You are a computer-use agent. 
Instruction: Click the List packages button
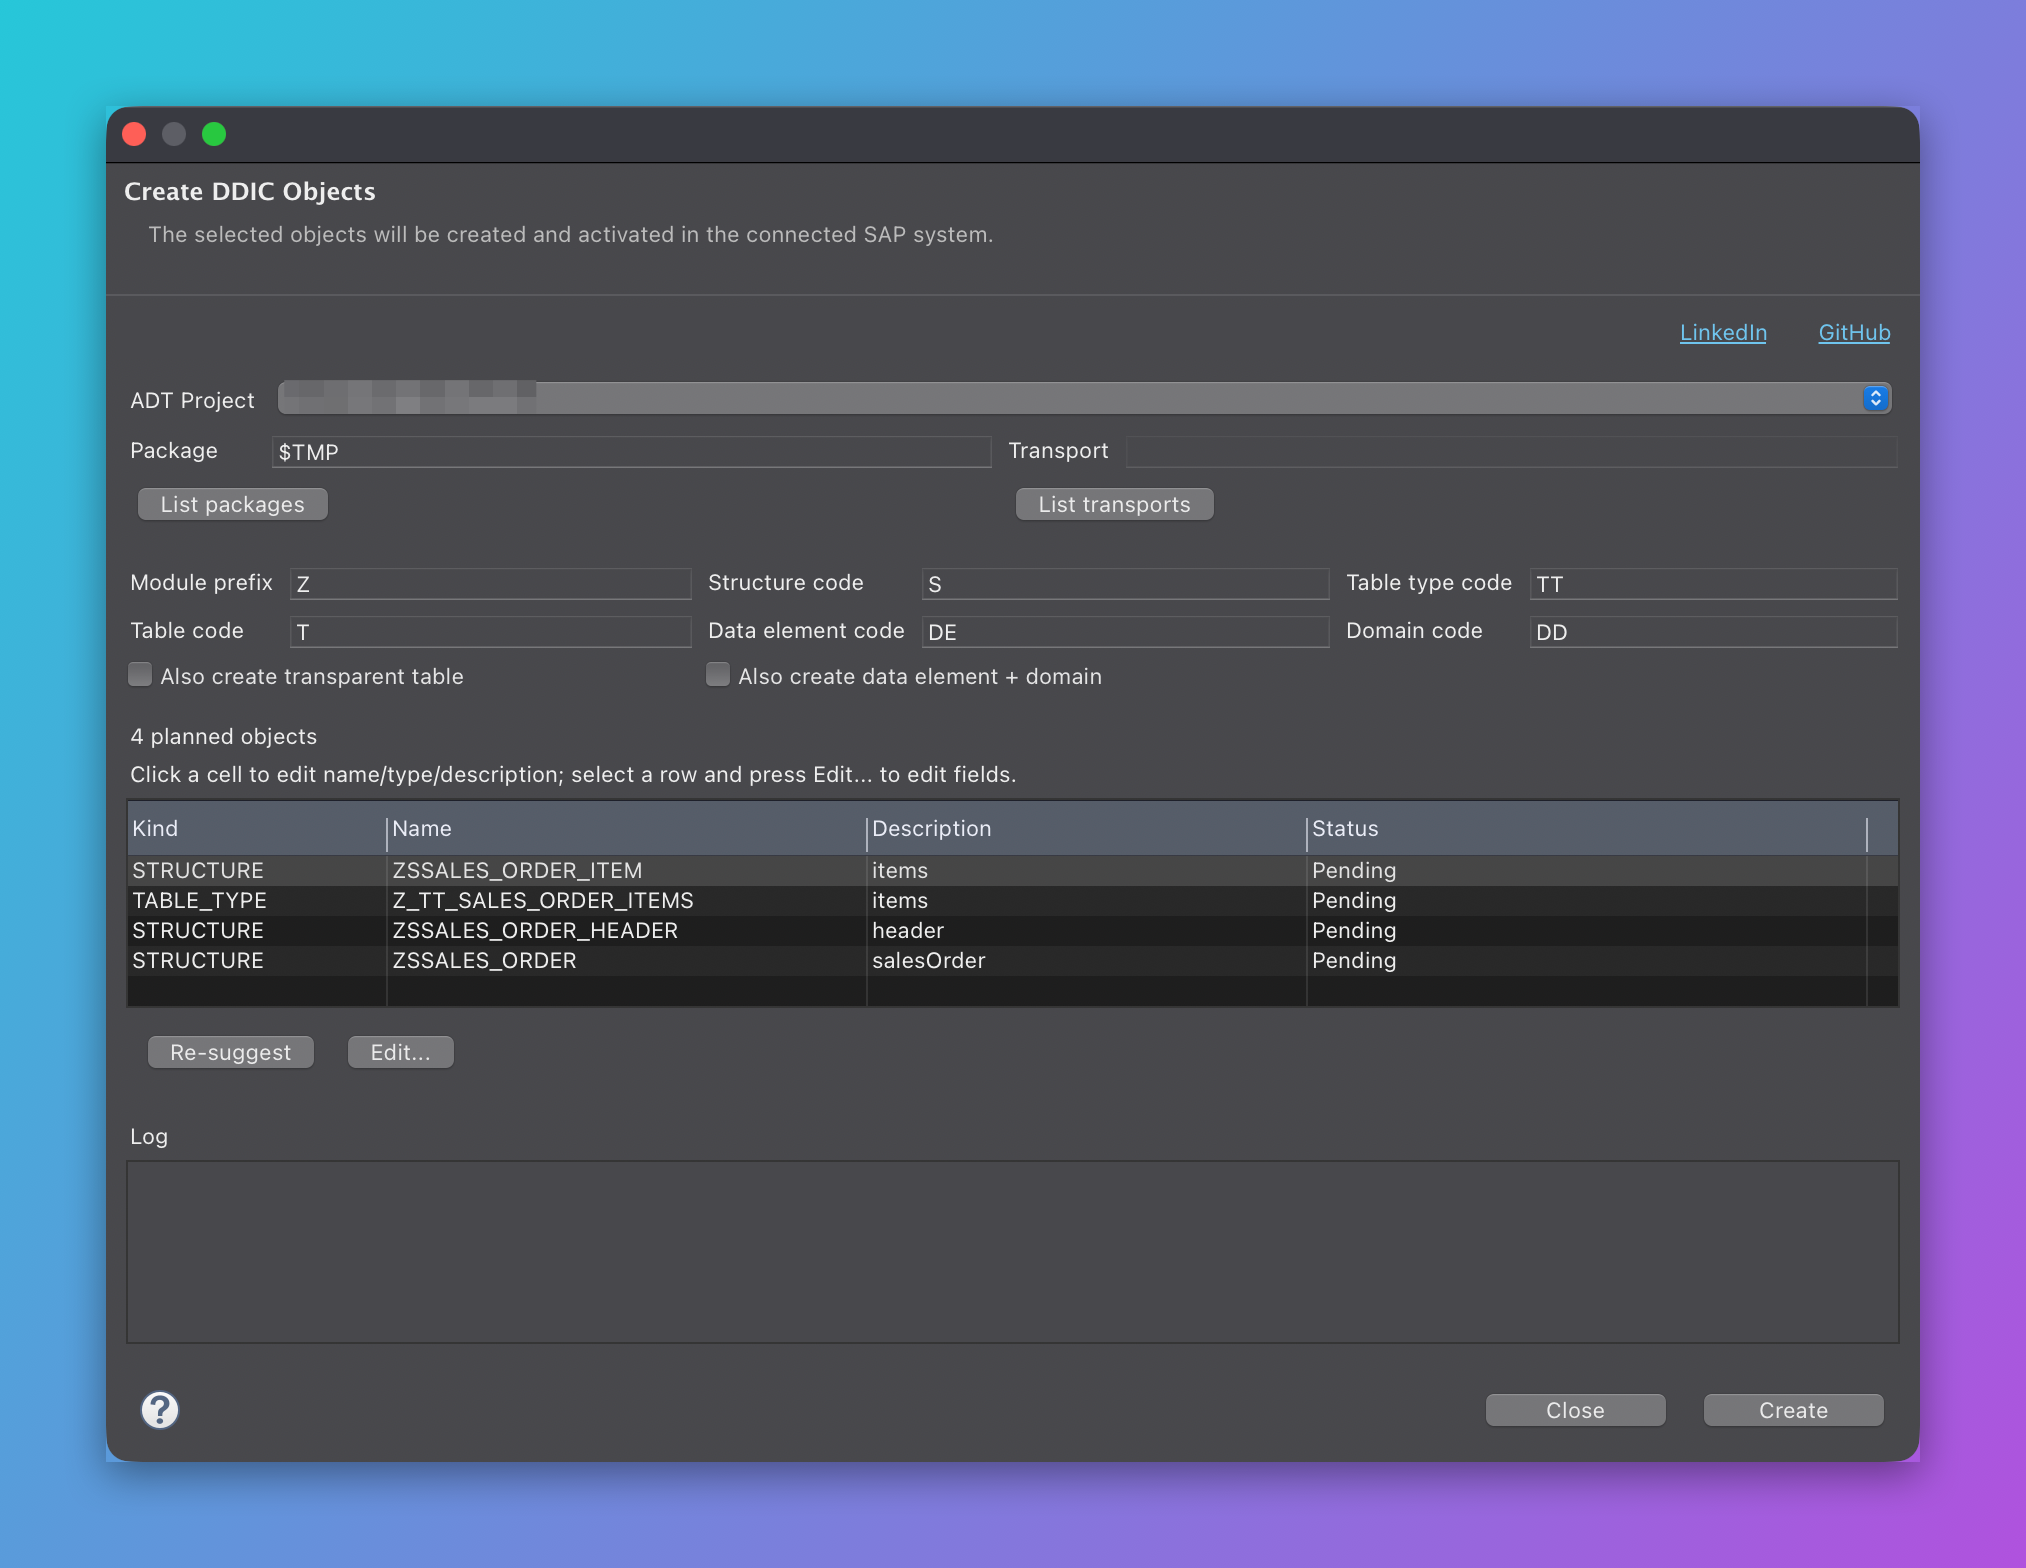coord(233,504)
